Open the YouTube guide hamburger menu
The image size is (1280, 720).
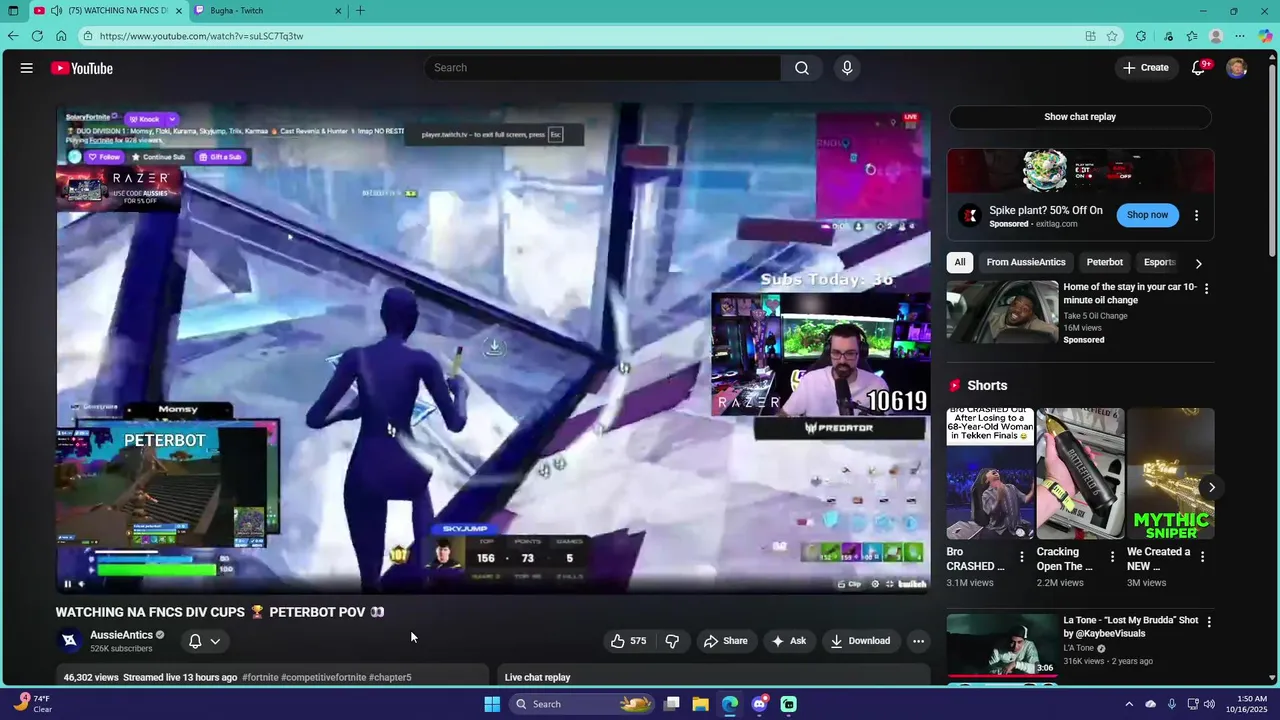27,68
